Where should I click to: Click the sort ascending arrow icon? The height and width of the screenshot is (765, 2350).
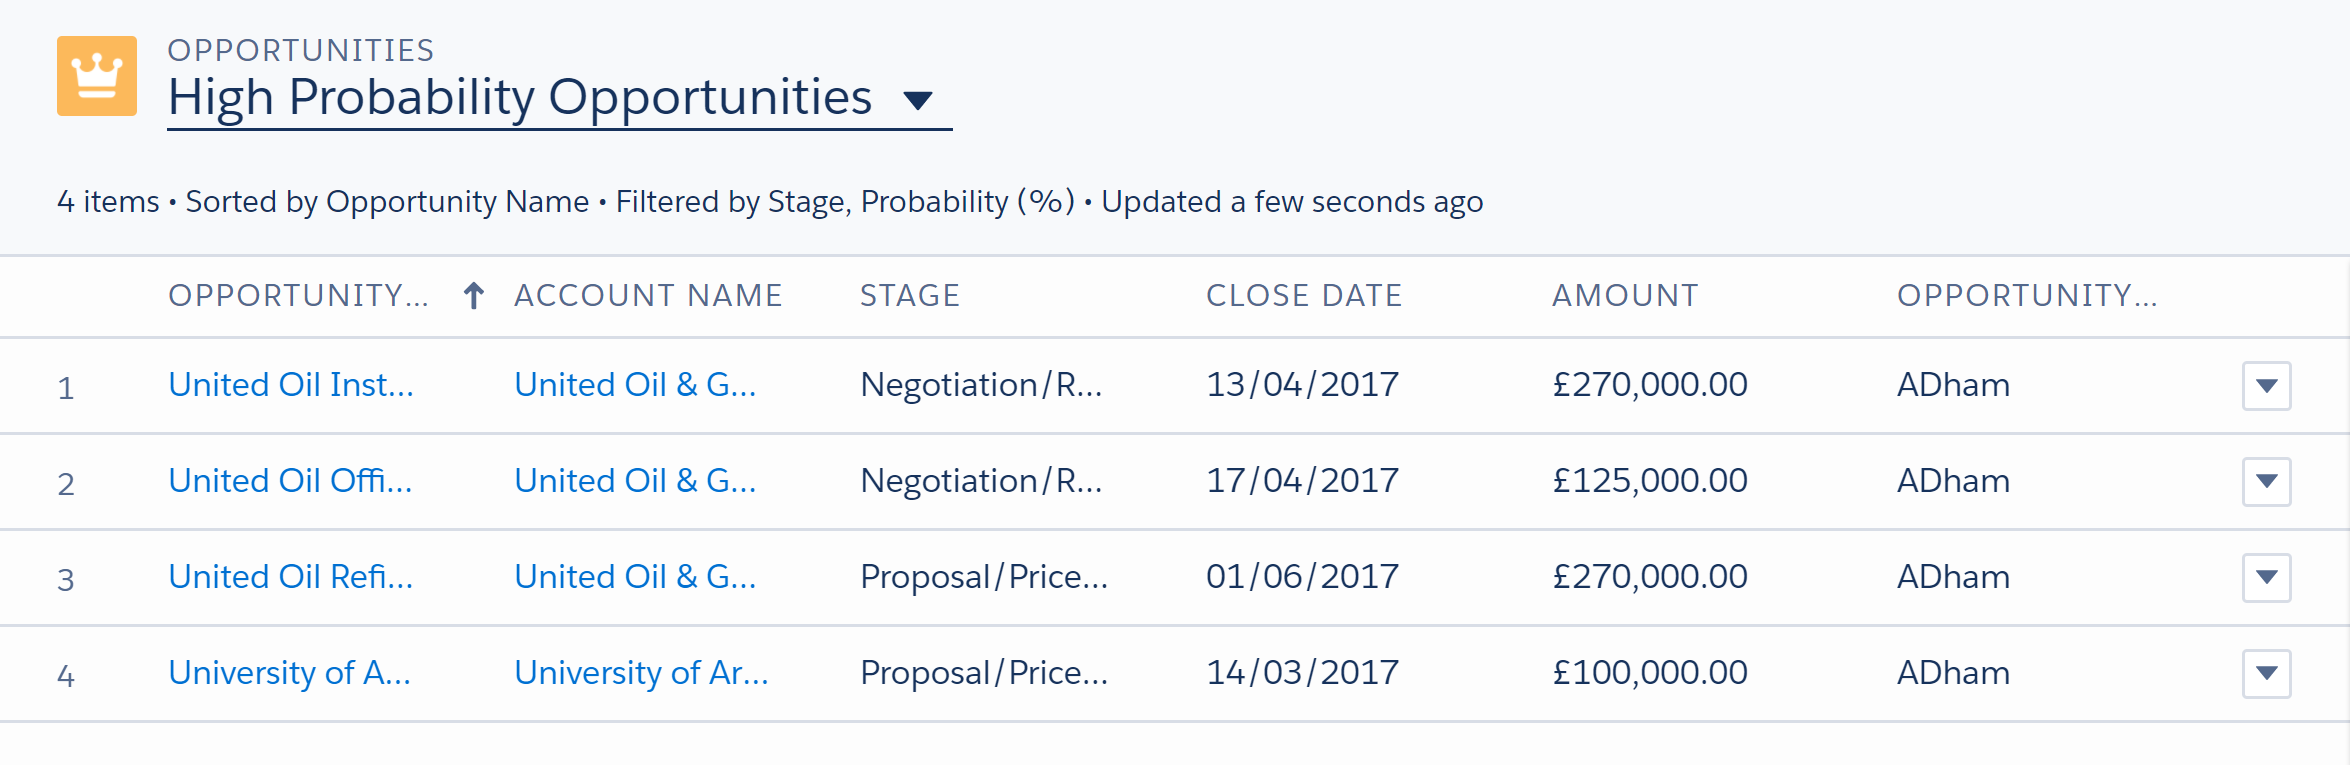(474, 295)
